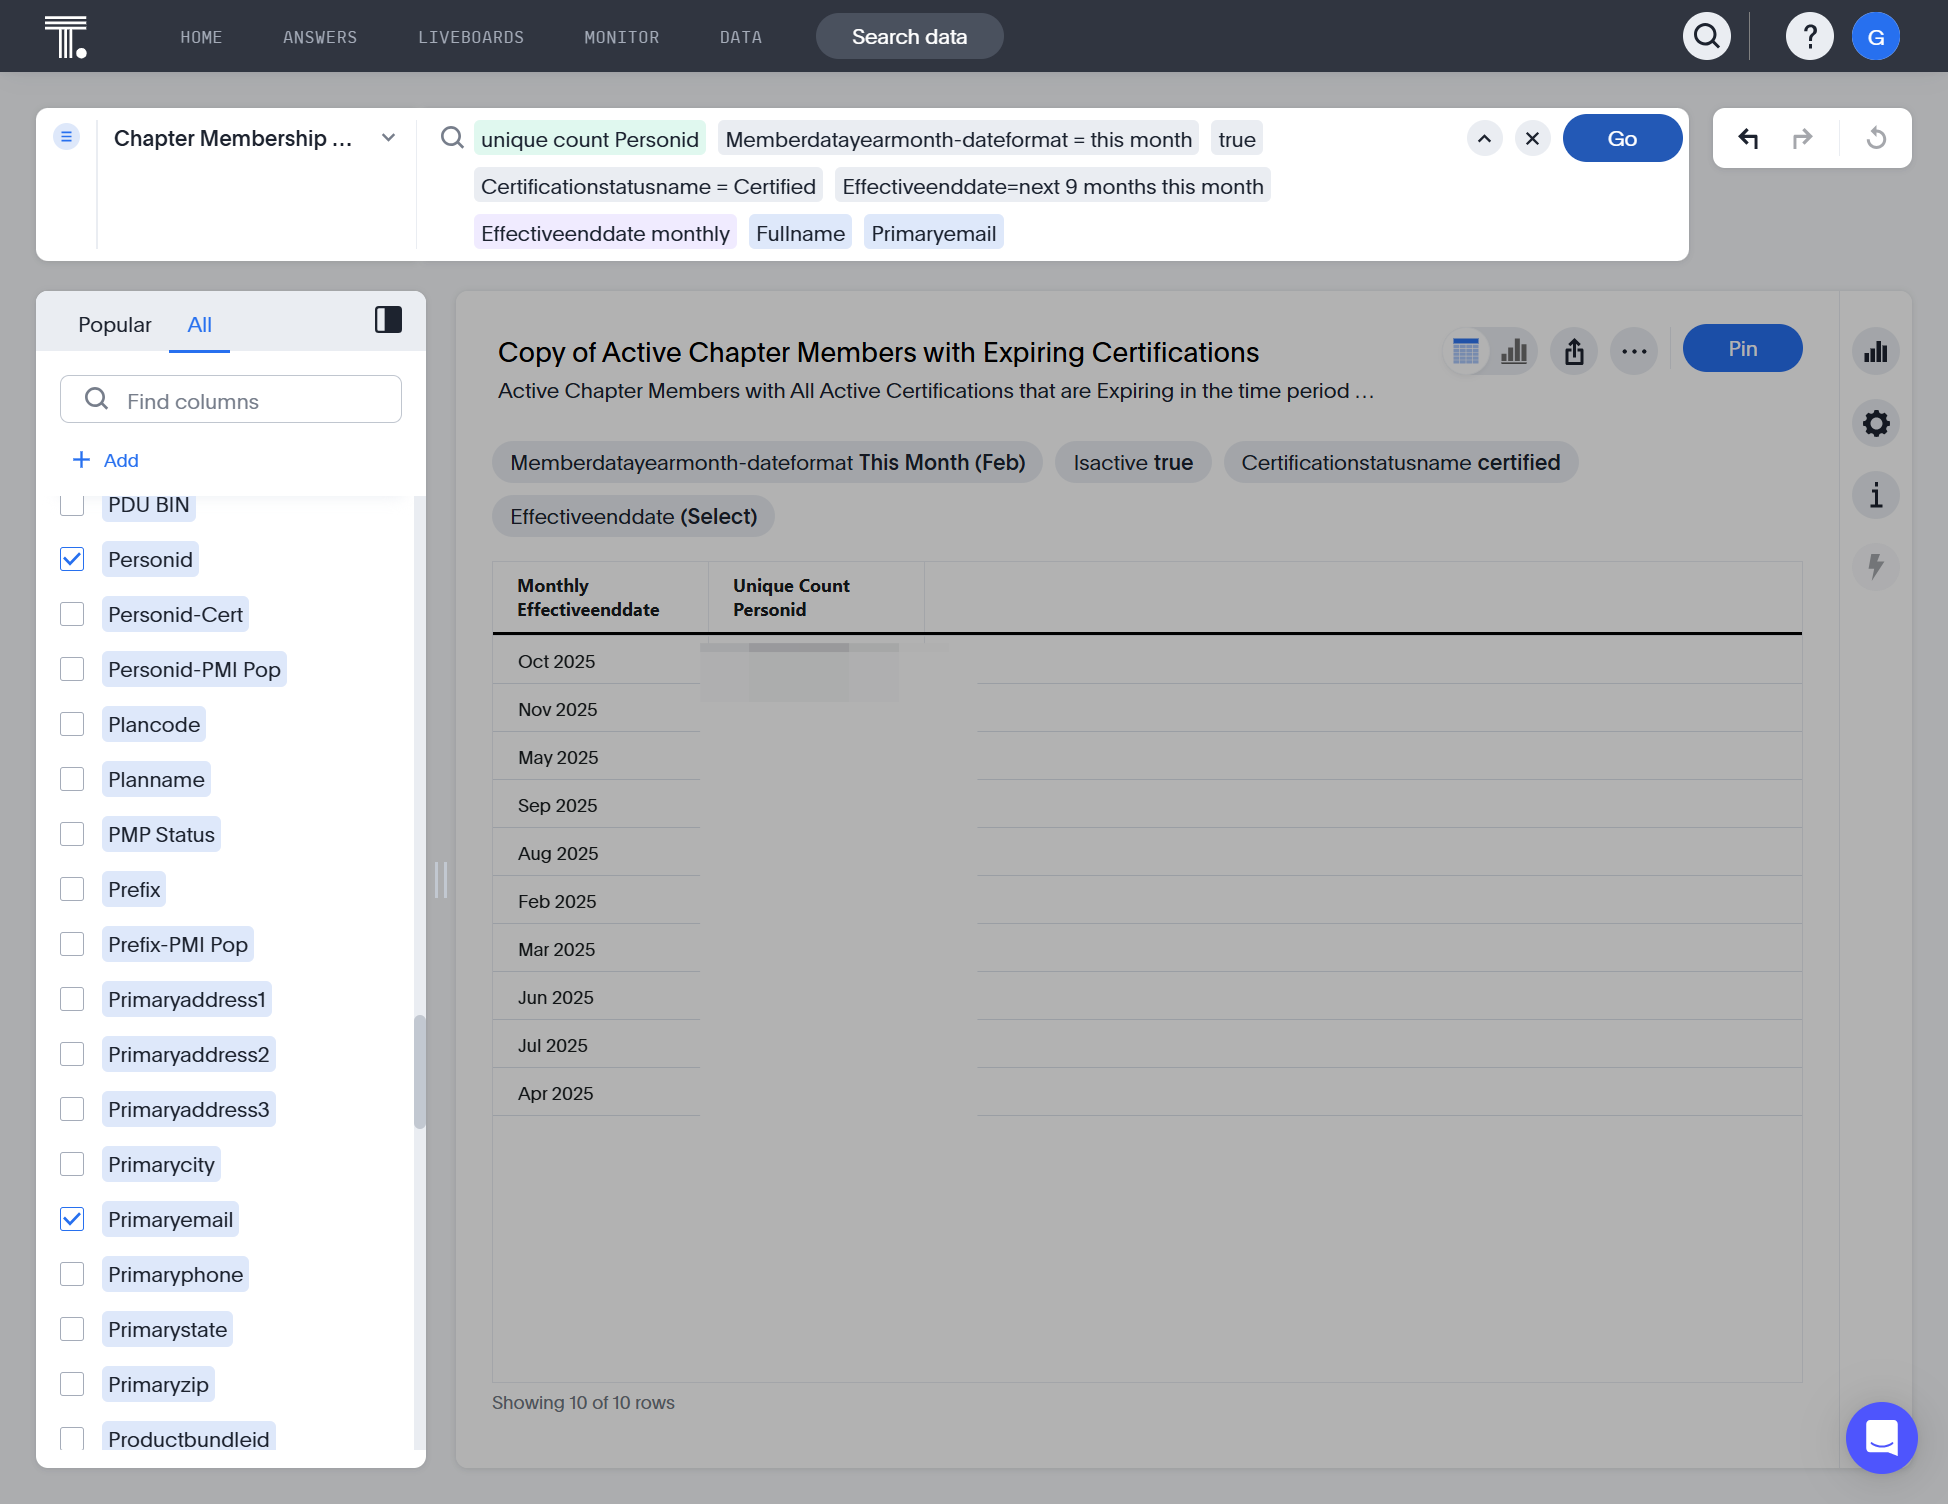Click the Search data button
Image resolution: width=1948 pixels, height=1504 pixels.
[x=909, y=37]
